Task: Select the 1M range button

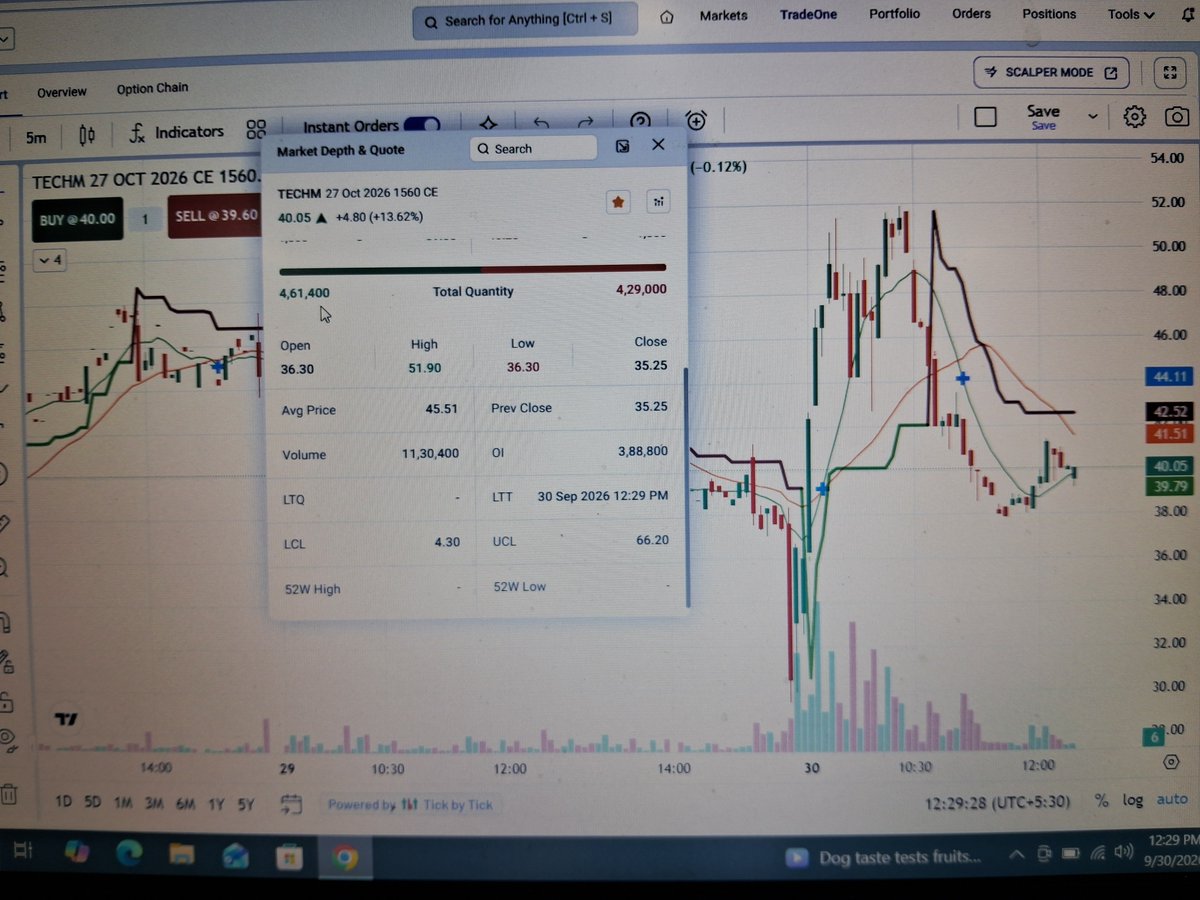Action: tap(123, 803)
